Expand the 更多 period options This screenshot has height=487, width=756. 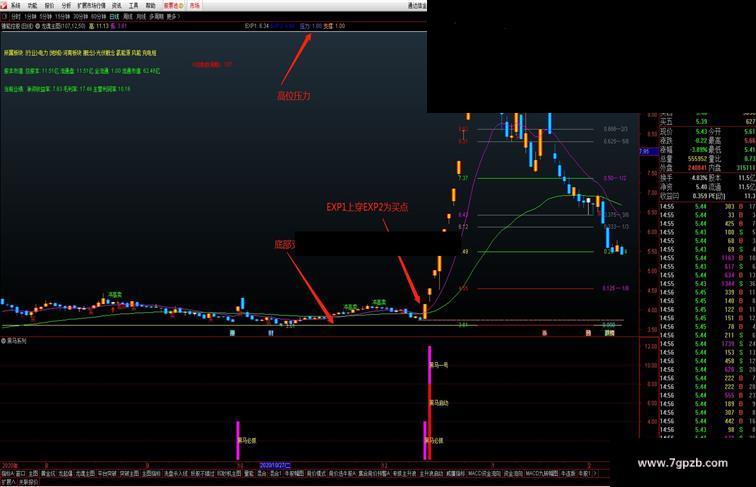(x=173, y=17)
